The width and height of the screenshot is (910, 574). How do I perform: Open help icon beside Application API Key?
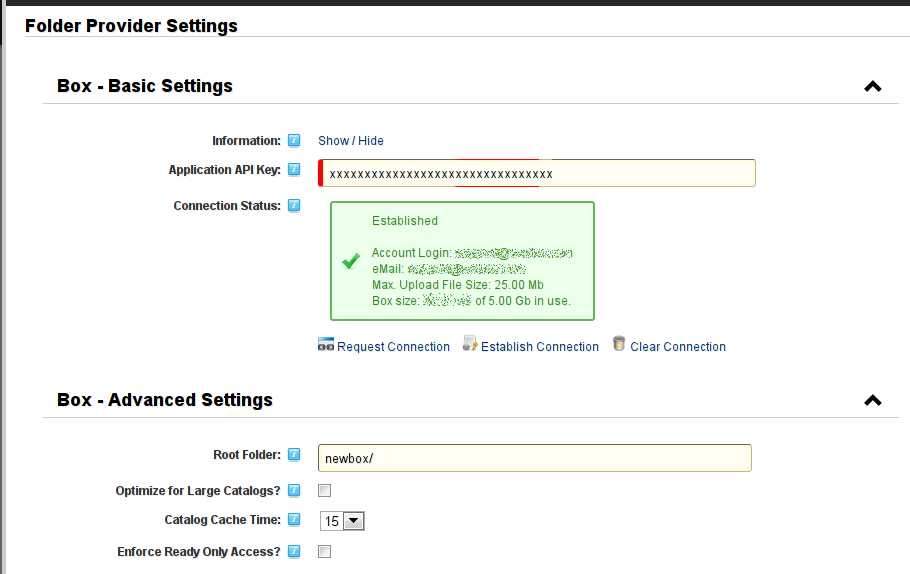(294, 169)
